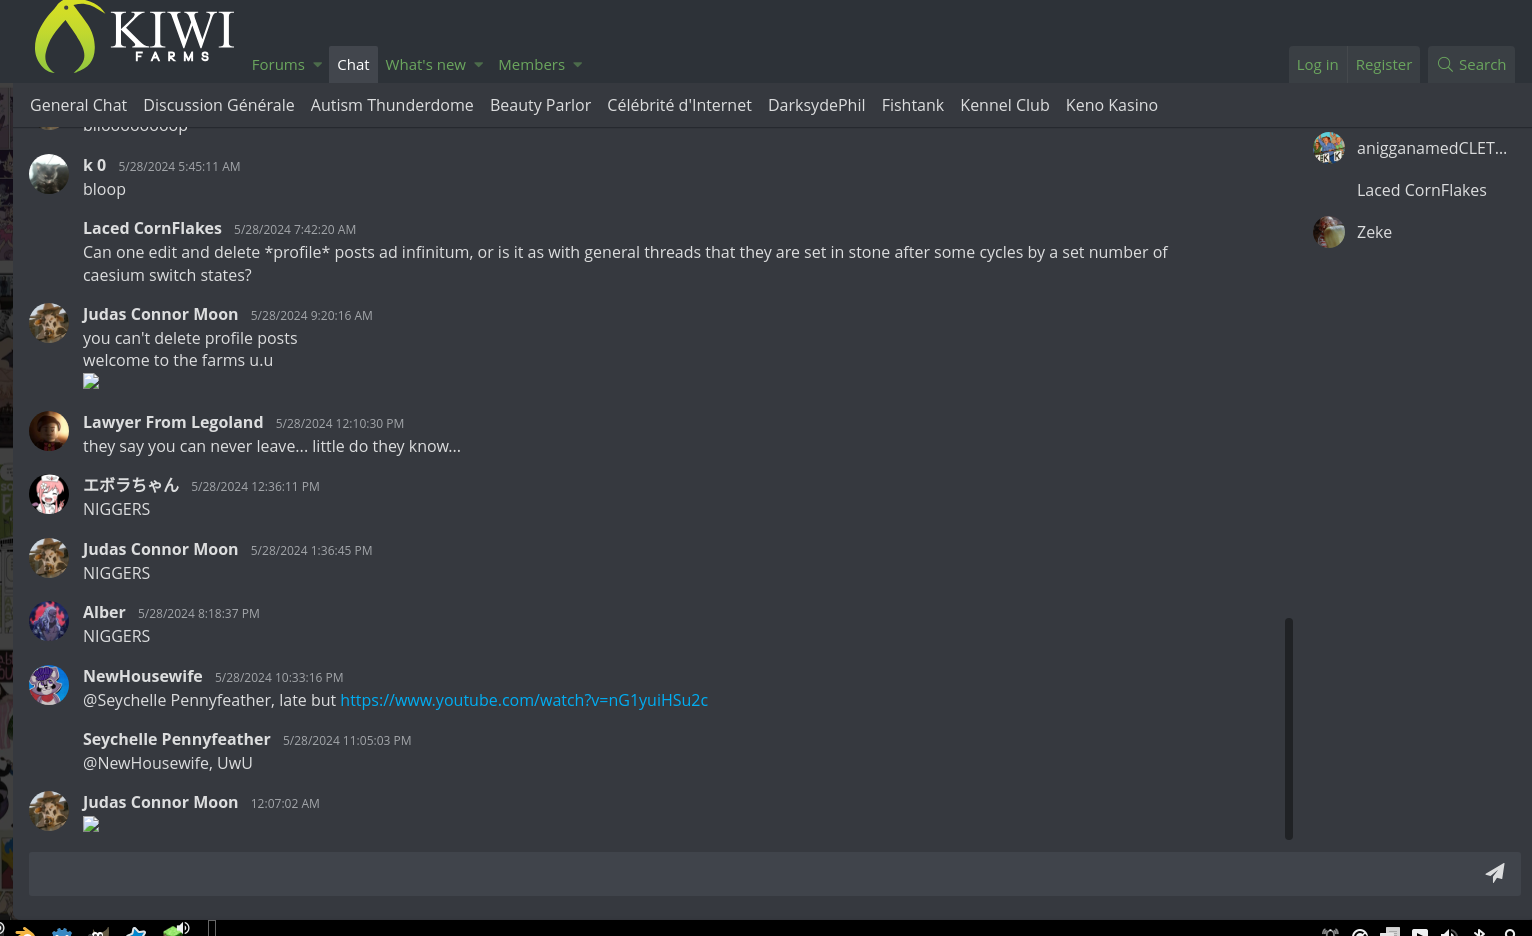This screenshot has width=1532, height=936.
Task: Switch to the Autism Thunderdome room
Action: [392, 105]
